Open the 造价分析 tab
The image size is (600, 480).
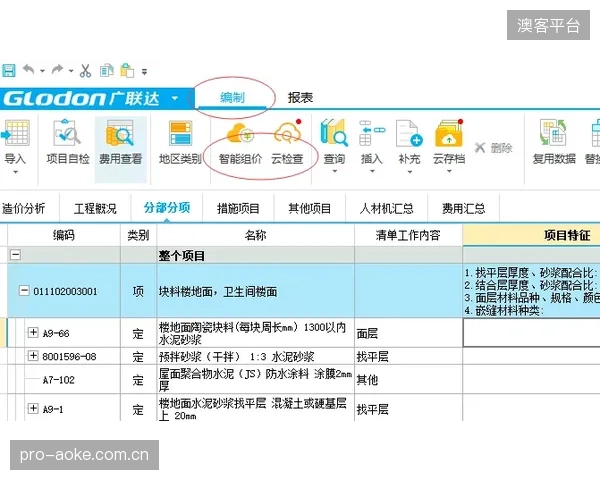(x=24, y=209)
